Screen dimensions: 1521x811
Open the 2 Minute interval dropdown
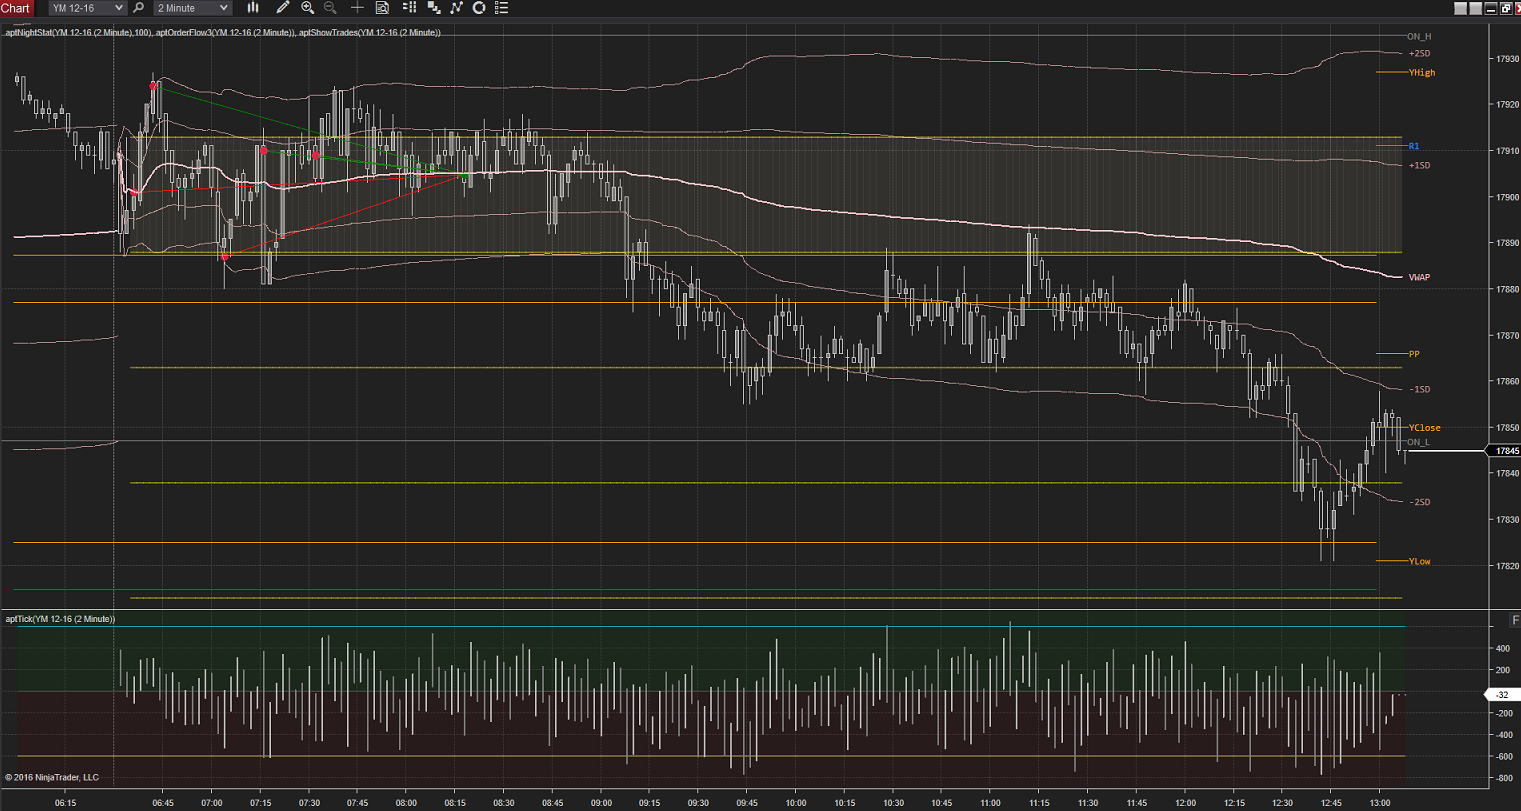tap(192, 8)
